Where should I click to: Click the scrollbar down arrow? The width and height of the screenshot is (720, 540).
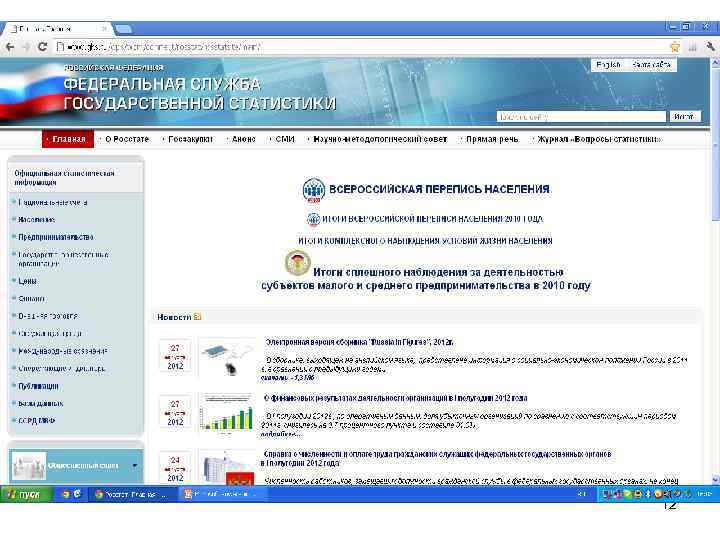pyautogui.click(x=715, y=479)
